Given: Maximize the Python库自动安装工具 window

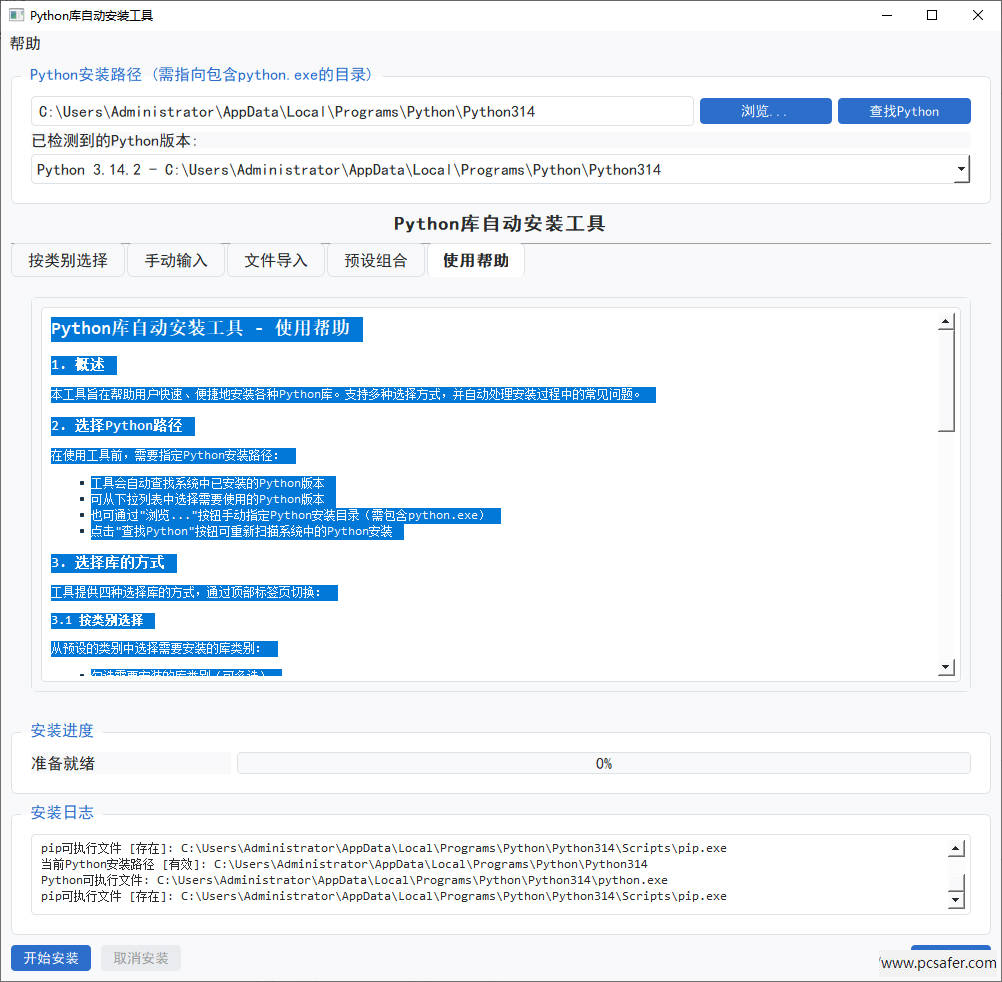Looking at the screenshot, I should [x=932, y=16].
